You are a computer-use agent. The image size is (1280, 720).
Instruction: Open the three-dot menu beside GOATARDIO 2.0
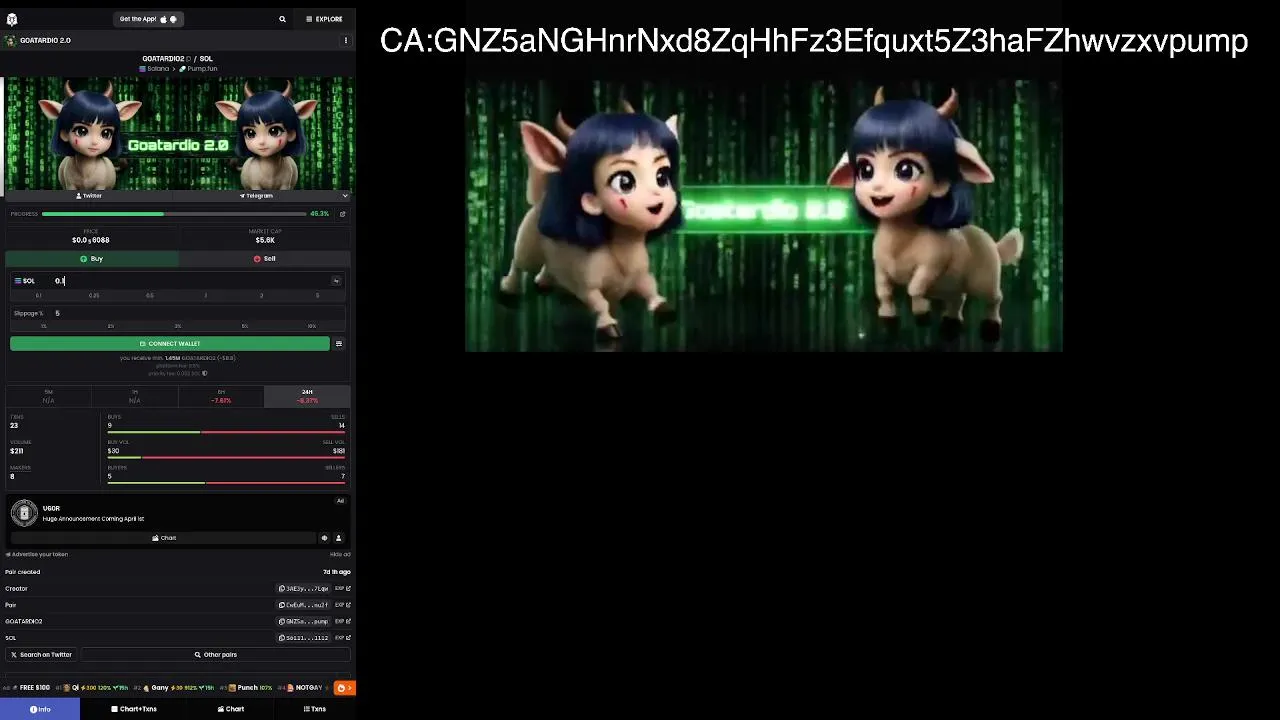[346, 41]
